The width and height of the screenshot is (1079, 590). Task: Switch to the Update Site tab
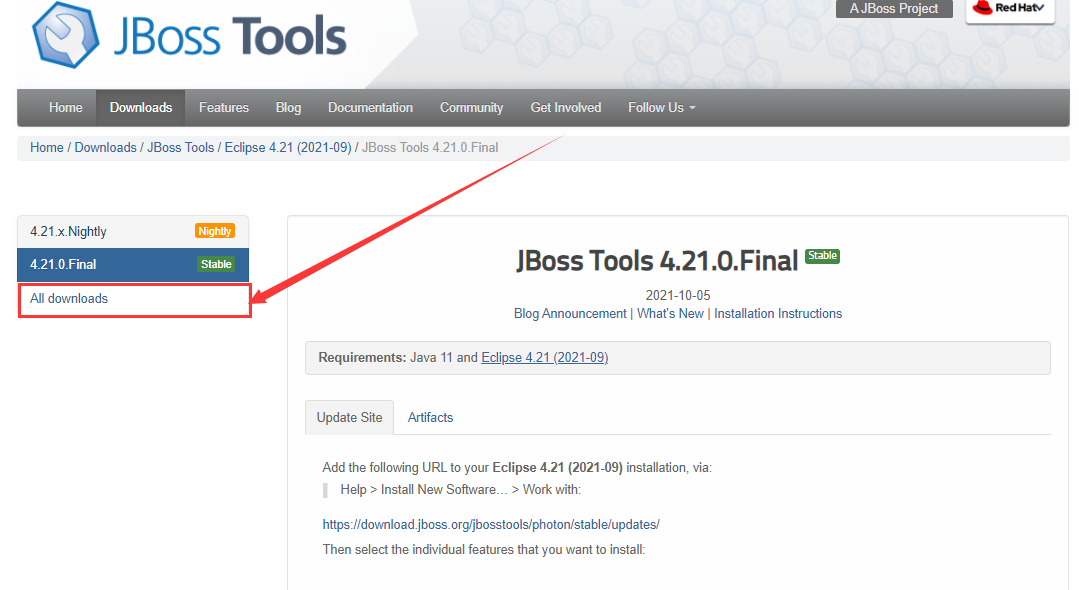[350, 418]
